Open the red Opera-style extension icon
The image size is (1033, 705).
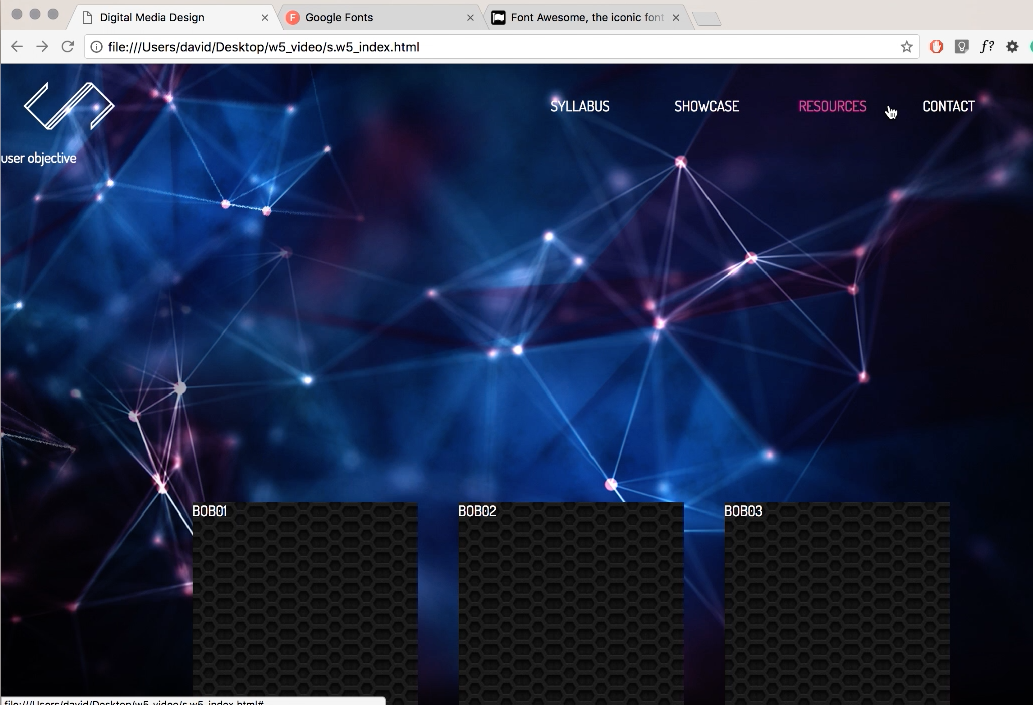(937, 46)
